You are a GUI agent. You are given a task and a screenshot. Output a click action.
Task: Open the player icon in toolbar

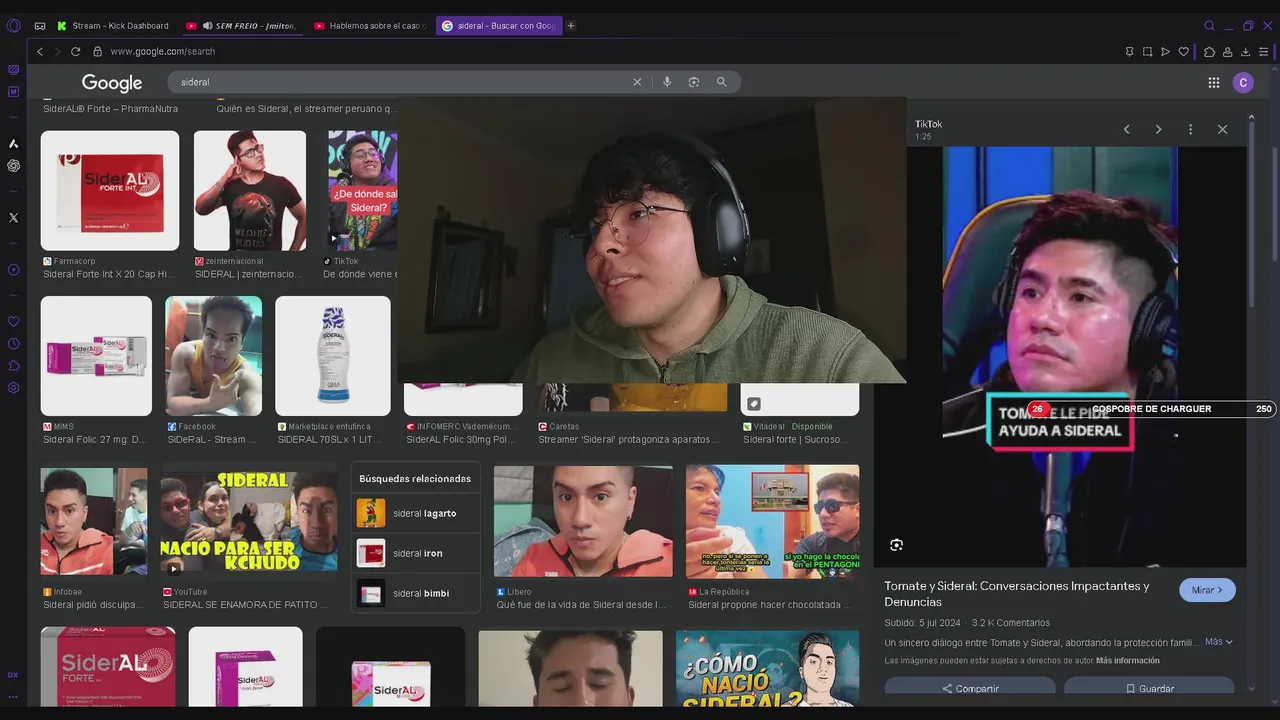[x=1165, y=52]
